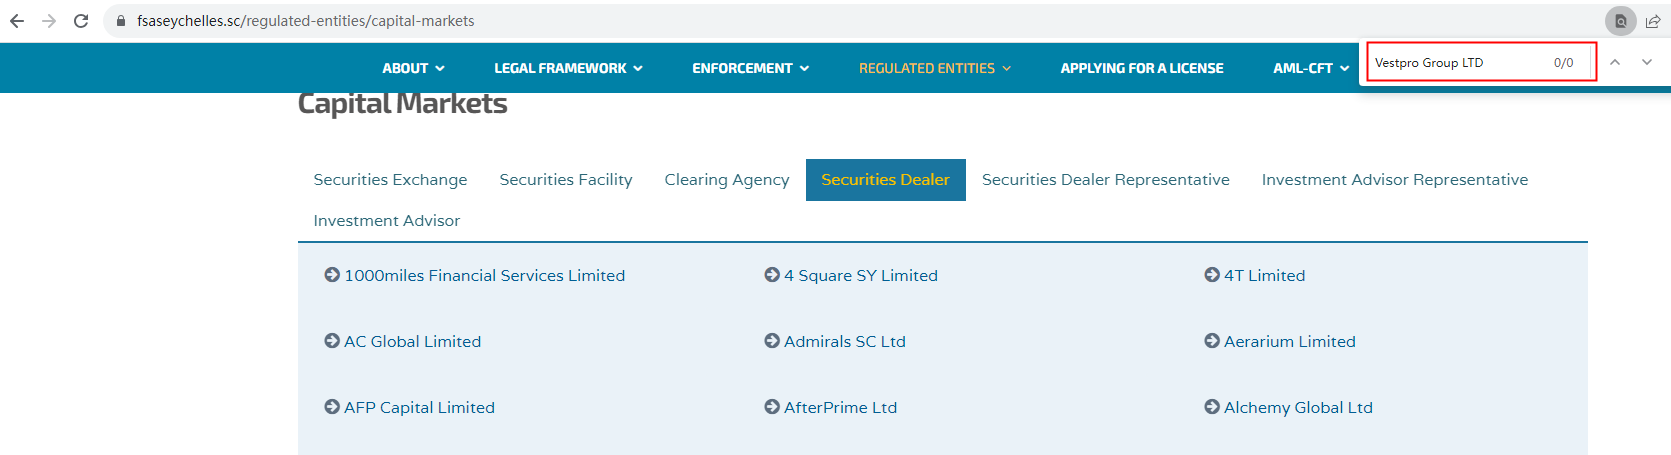Go to next find result arrow
This screenshot has height=455, width=1671.
1646,62
